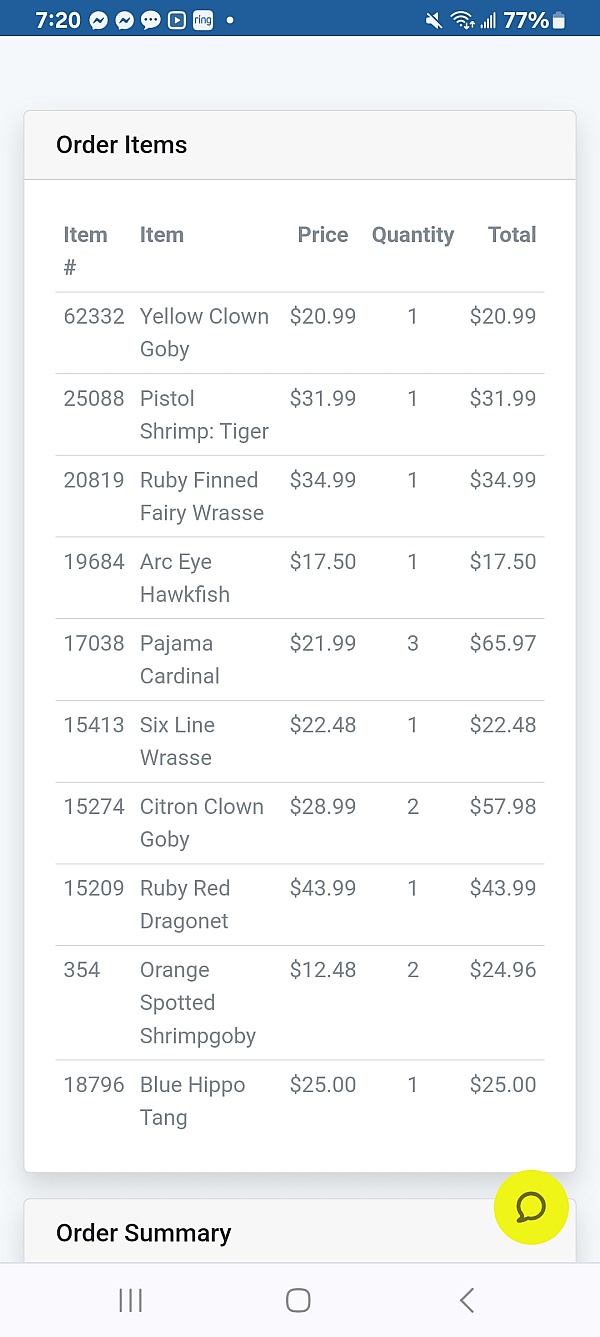The height and width of the screenshot is (1337, 600).
Task: Open recent apps navigation icon
Action: 131,1300
